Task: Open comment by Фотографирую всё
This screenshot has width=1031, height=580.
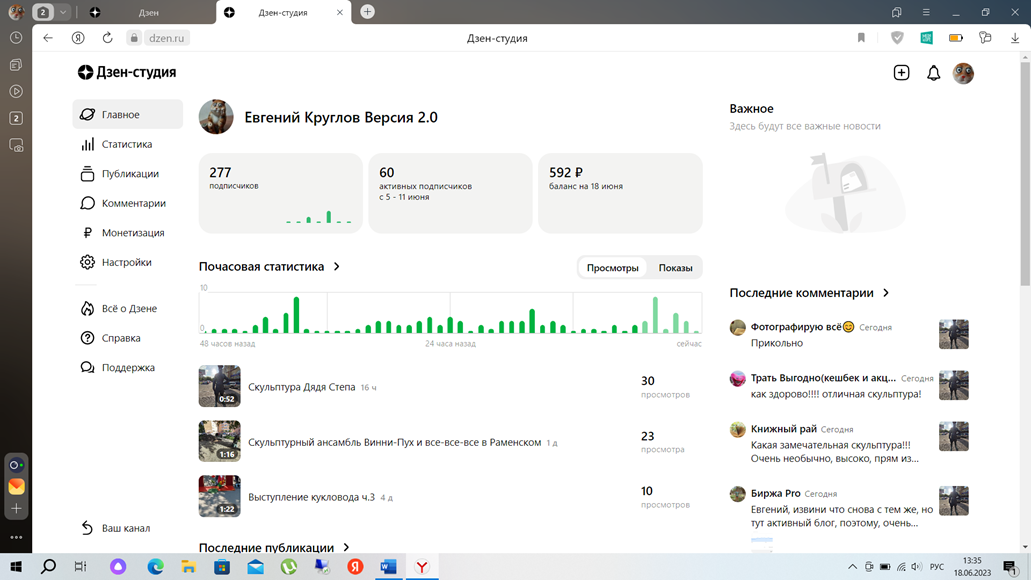Action: [849, 335]
